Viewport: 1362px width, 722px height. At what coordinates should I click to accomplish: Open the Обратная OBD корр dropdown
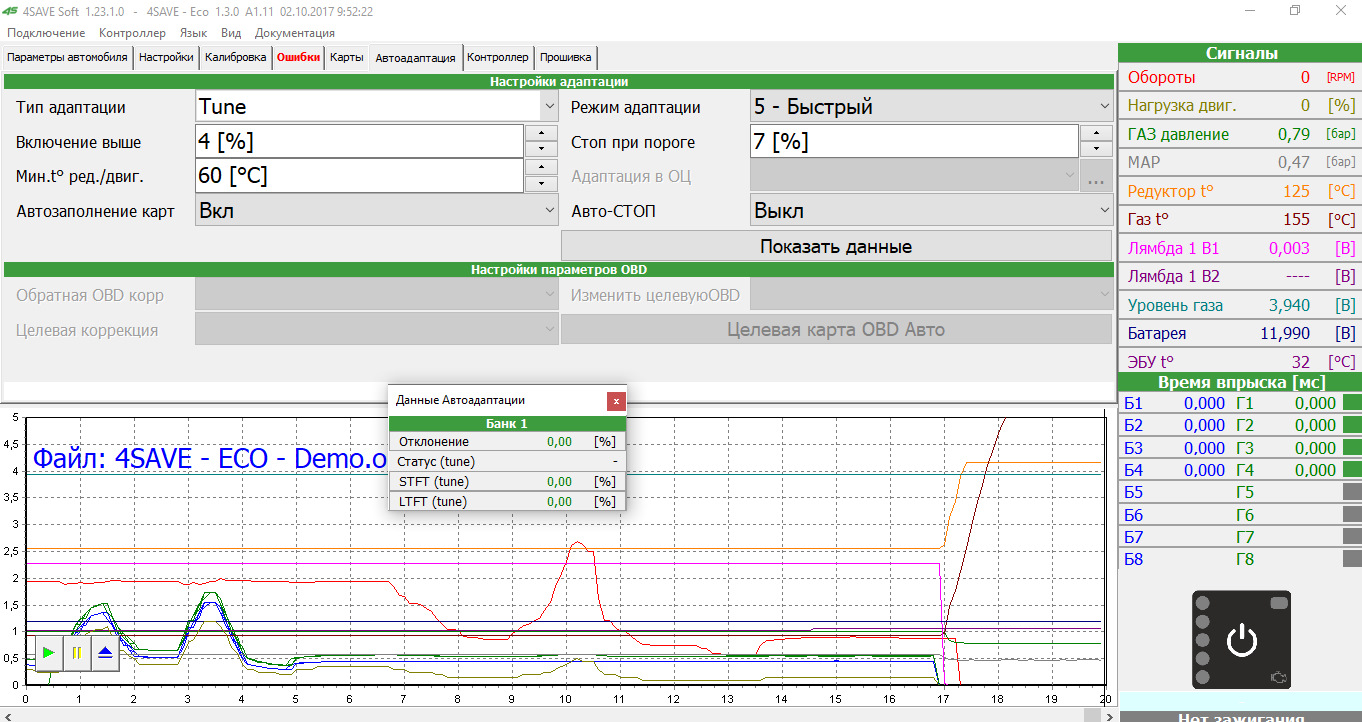pyautogui.click(x=376, y=295)
